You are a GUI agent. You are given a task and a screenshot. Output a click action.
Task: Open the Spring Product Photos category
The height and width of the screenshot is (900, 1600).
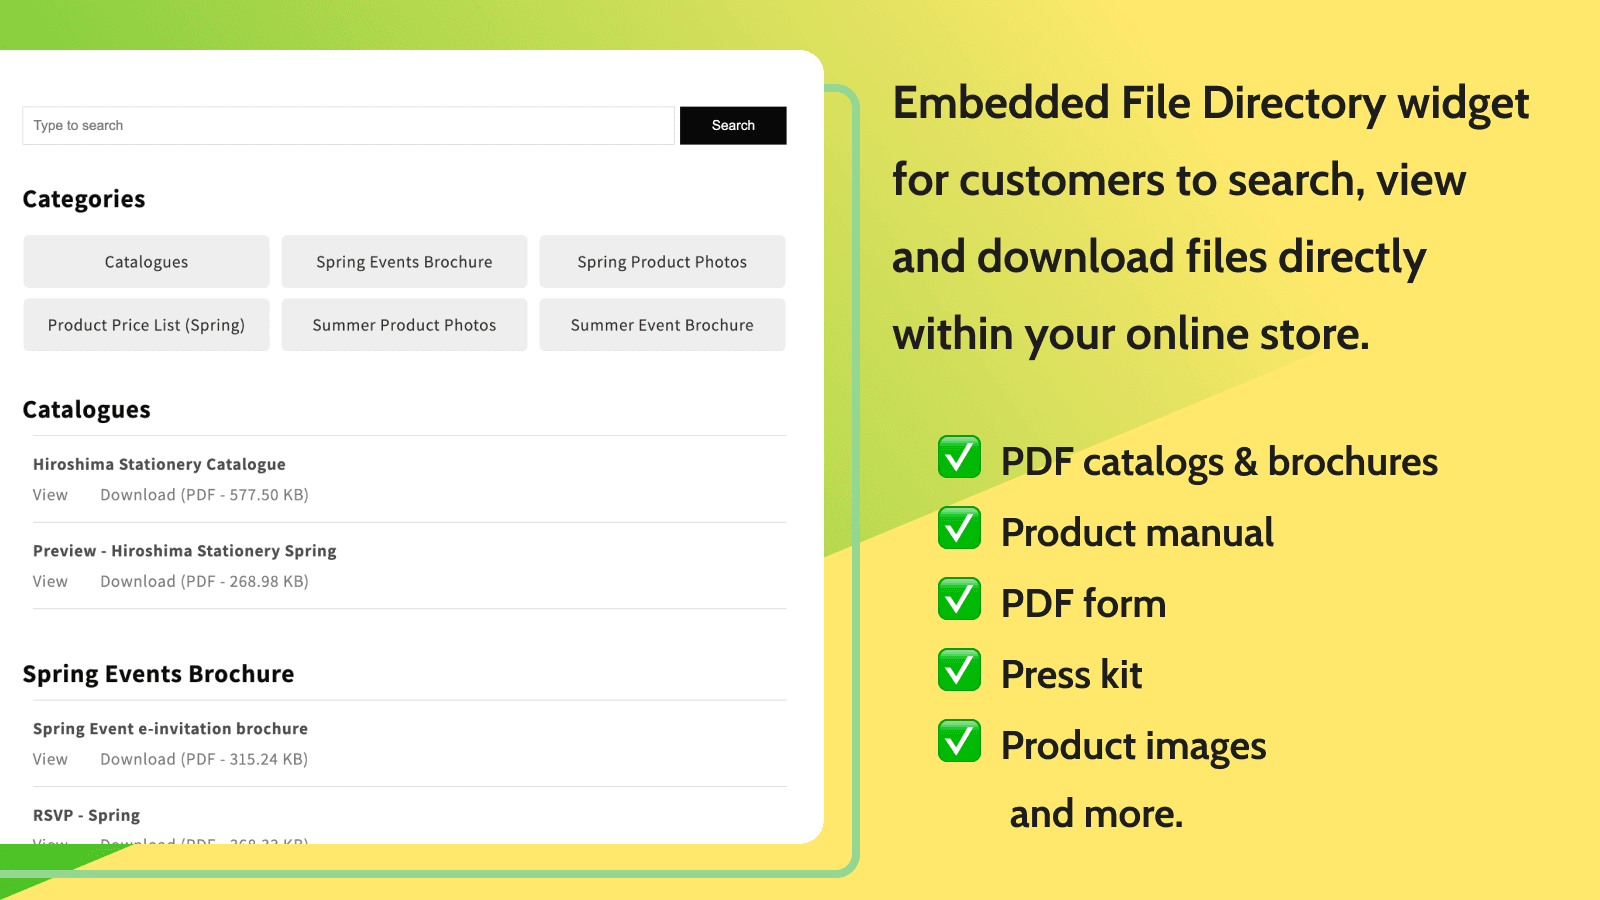(x=662, y=262)
